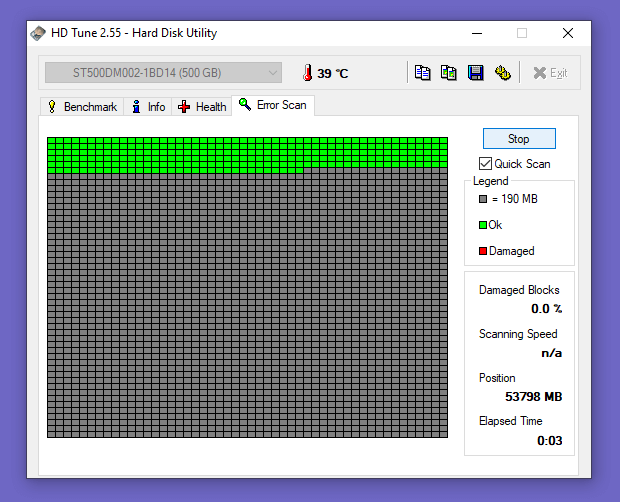
Task: Uncheck the Quick Scan checkbox
Action: (485, 164)
